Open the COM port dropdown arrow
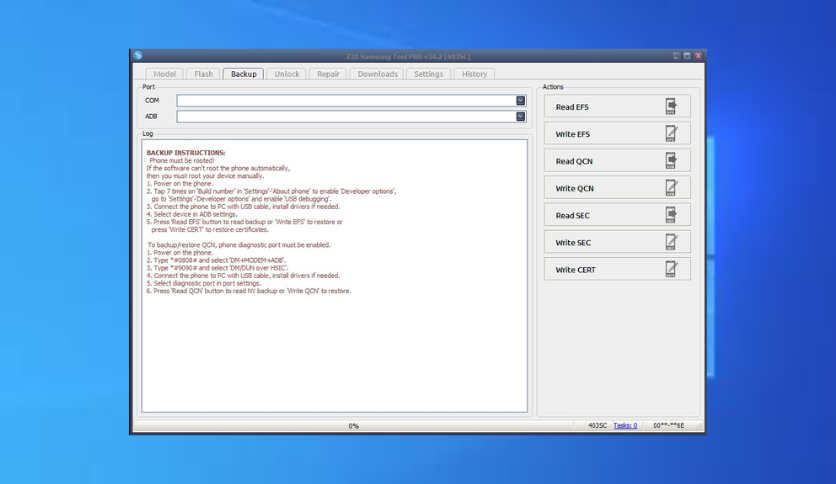The width and height of the screenshot is (836, 484). pyautogui.click(x=520, y=100)
